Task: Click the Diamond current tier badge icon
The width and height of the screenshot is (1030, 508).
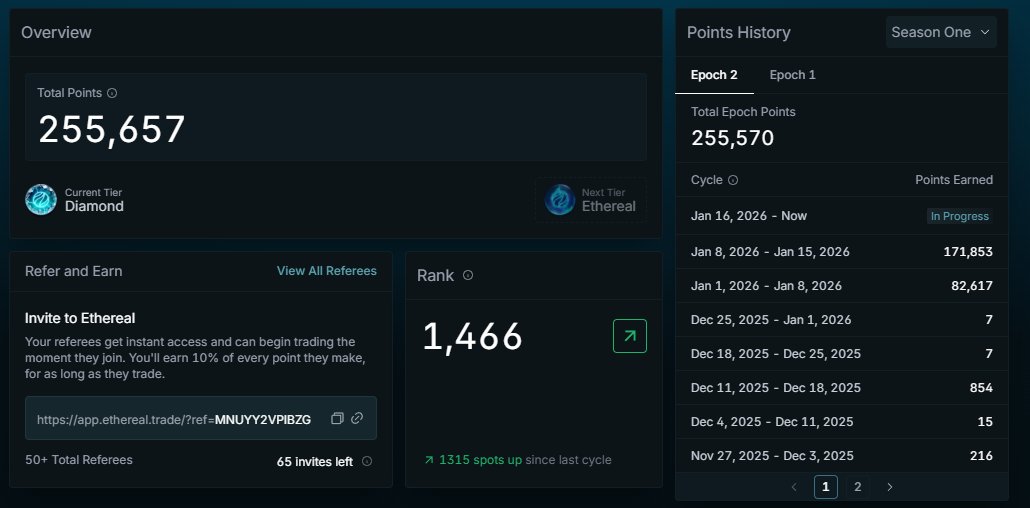Action: [x=41, y=200]
